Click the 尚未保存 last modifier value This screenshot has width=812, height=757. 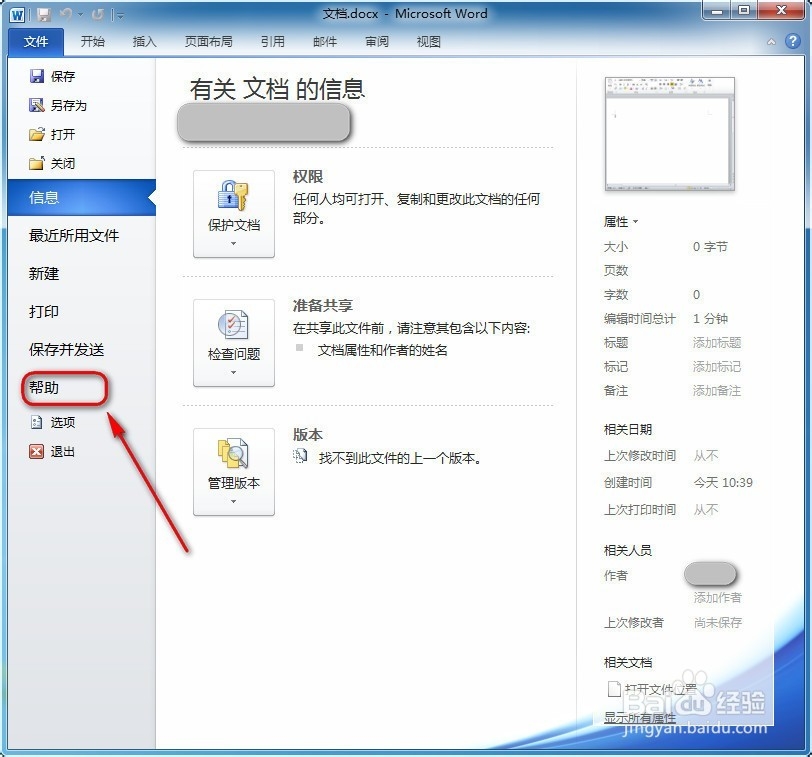pyautogui.click(x=718, y=622)
